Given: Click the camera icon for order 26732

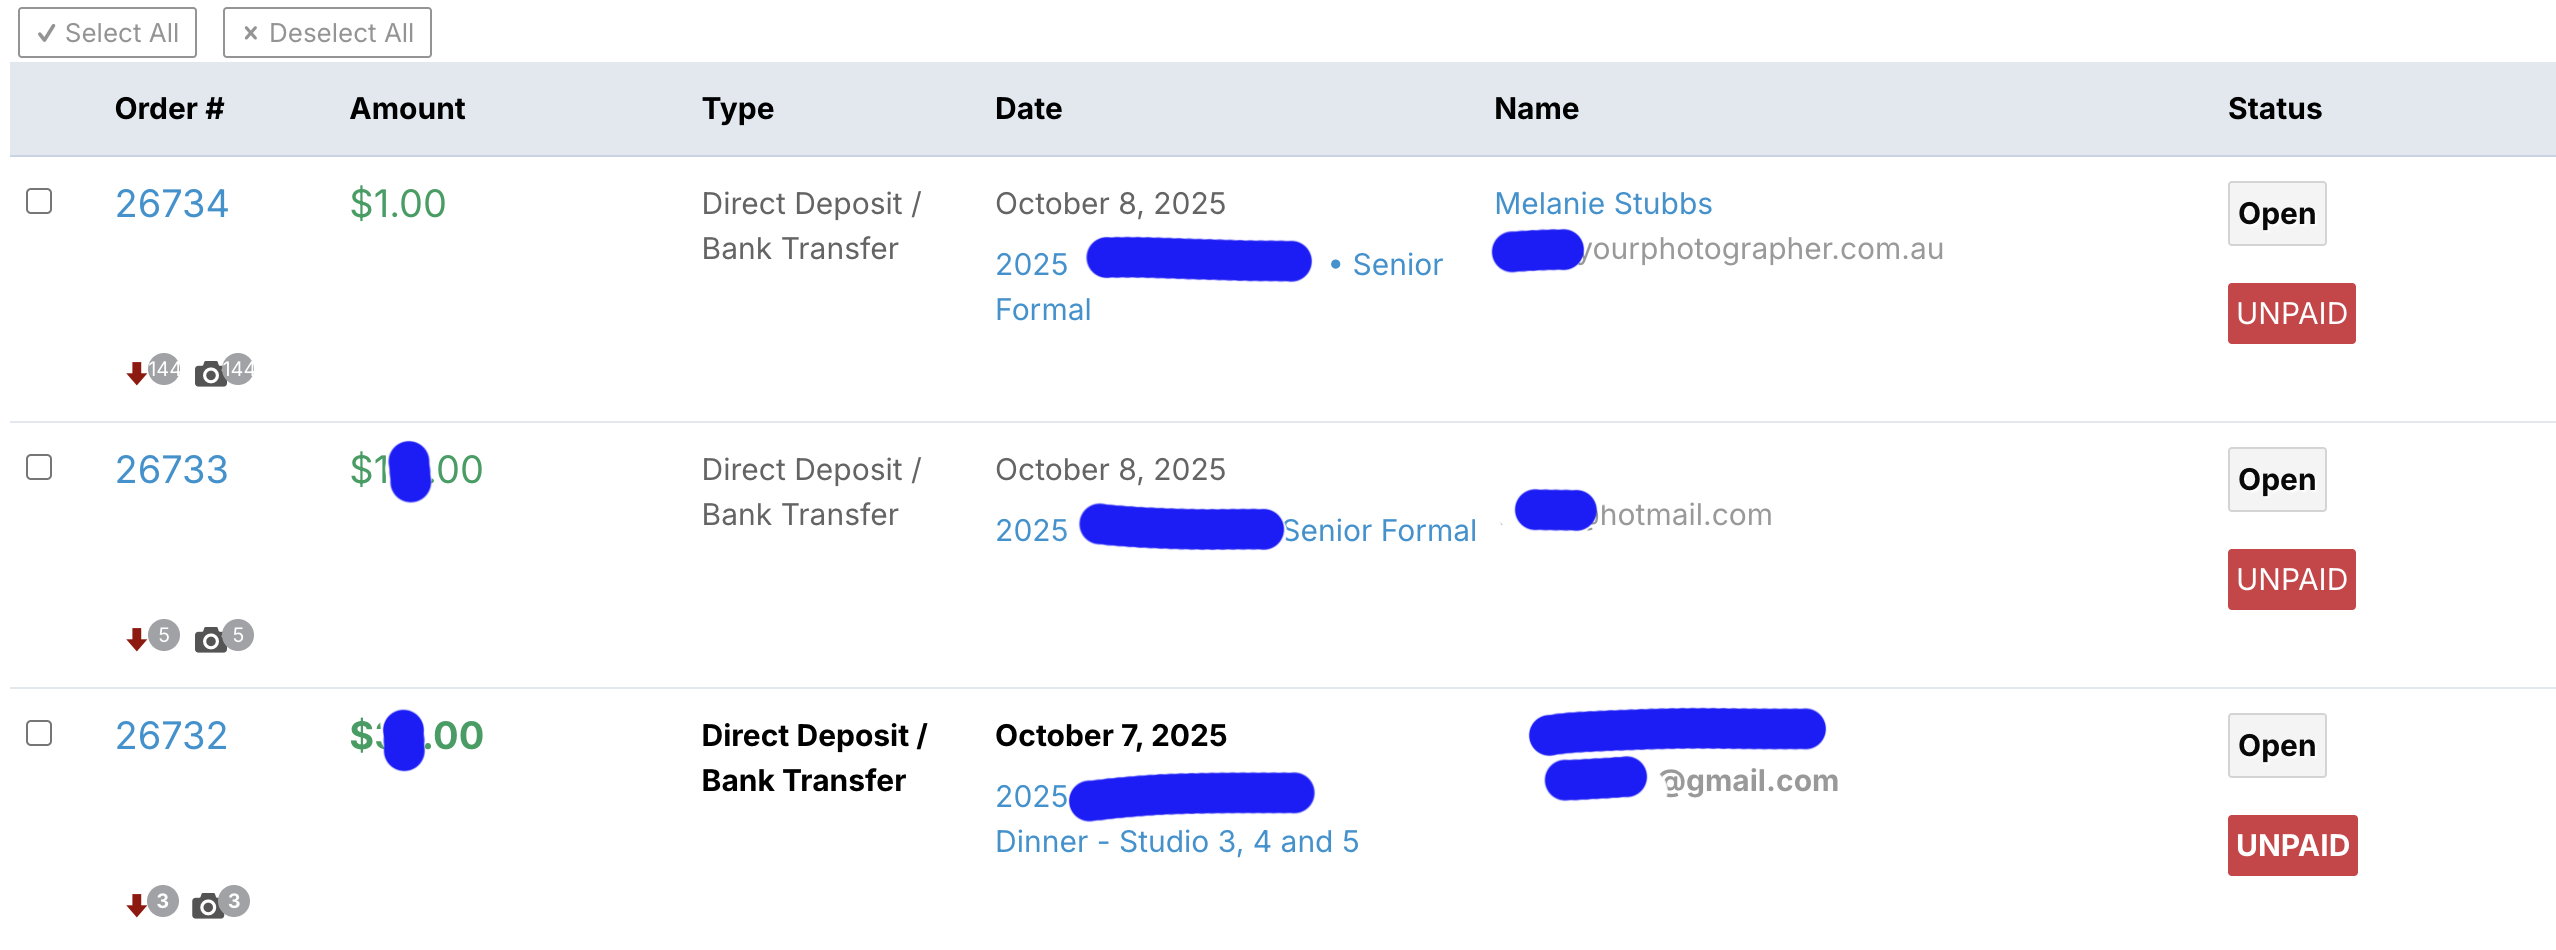Looking at the screenshot, I should [208, 907].
